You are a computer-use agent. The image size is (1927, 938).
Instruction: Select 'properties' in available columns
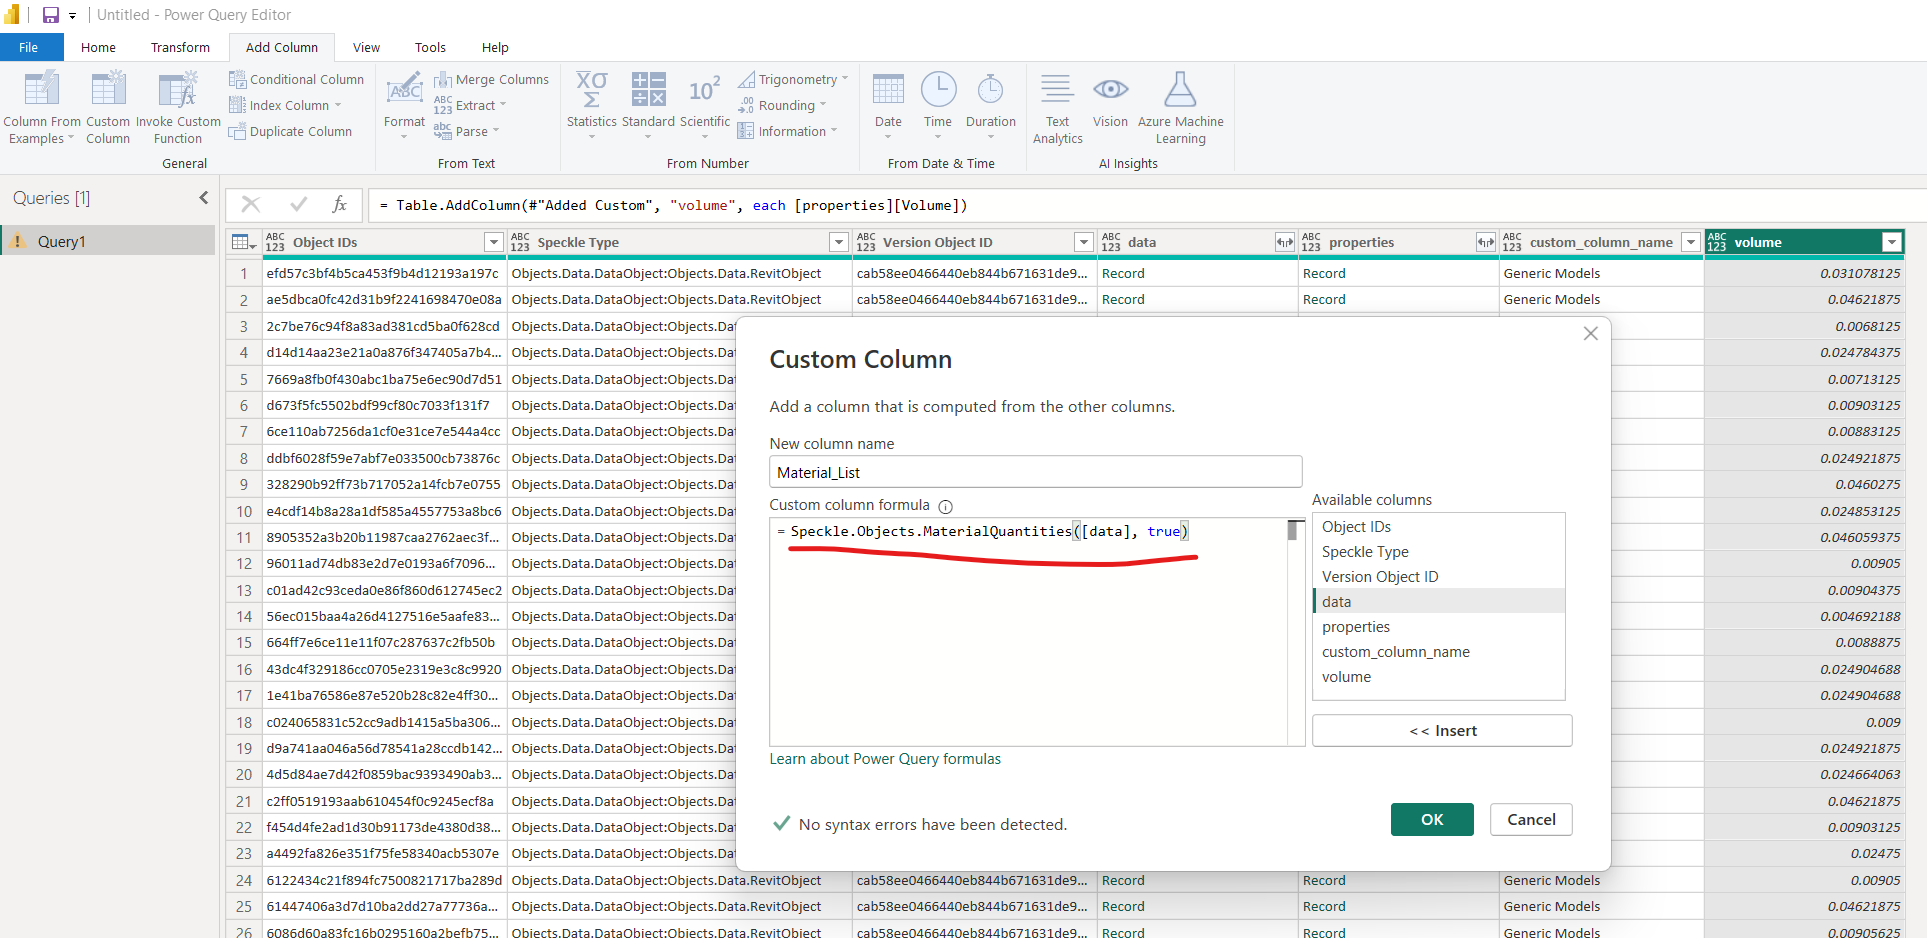(1438, 626)
